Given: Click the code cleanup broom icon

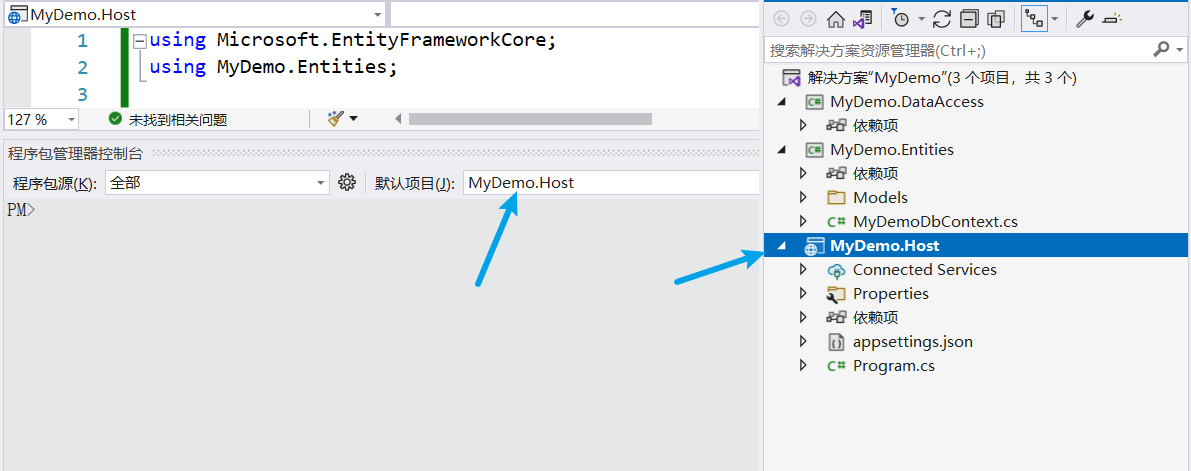Looking at the screenshot, I should (x=335, y=119).
